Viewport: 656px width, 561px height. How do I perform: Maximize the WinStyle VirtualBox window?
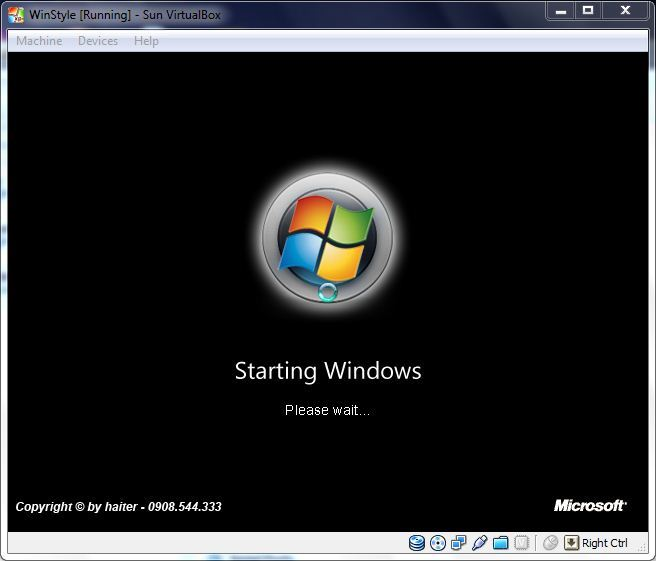tap(588, 10)
